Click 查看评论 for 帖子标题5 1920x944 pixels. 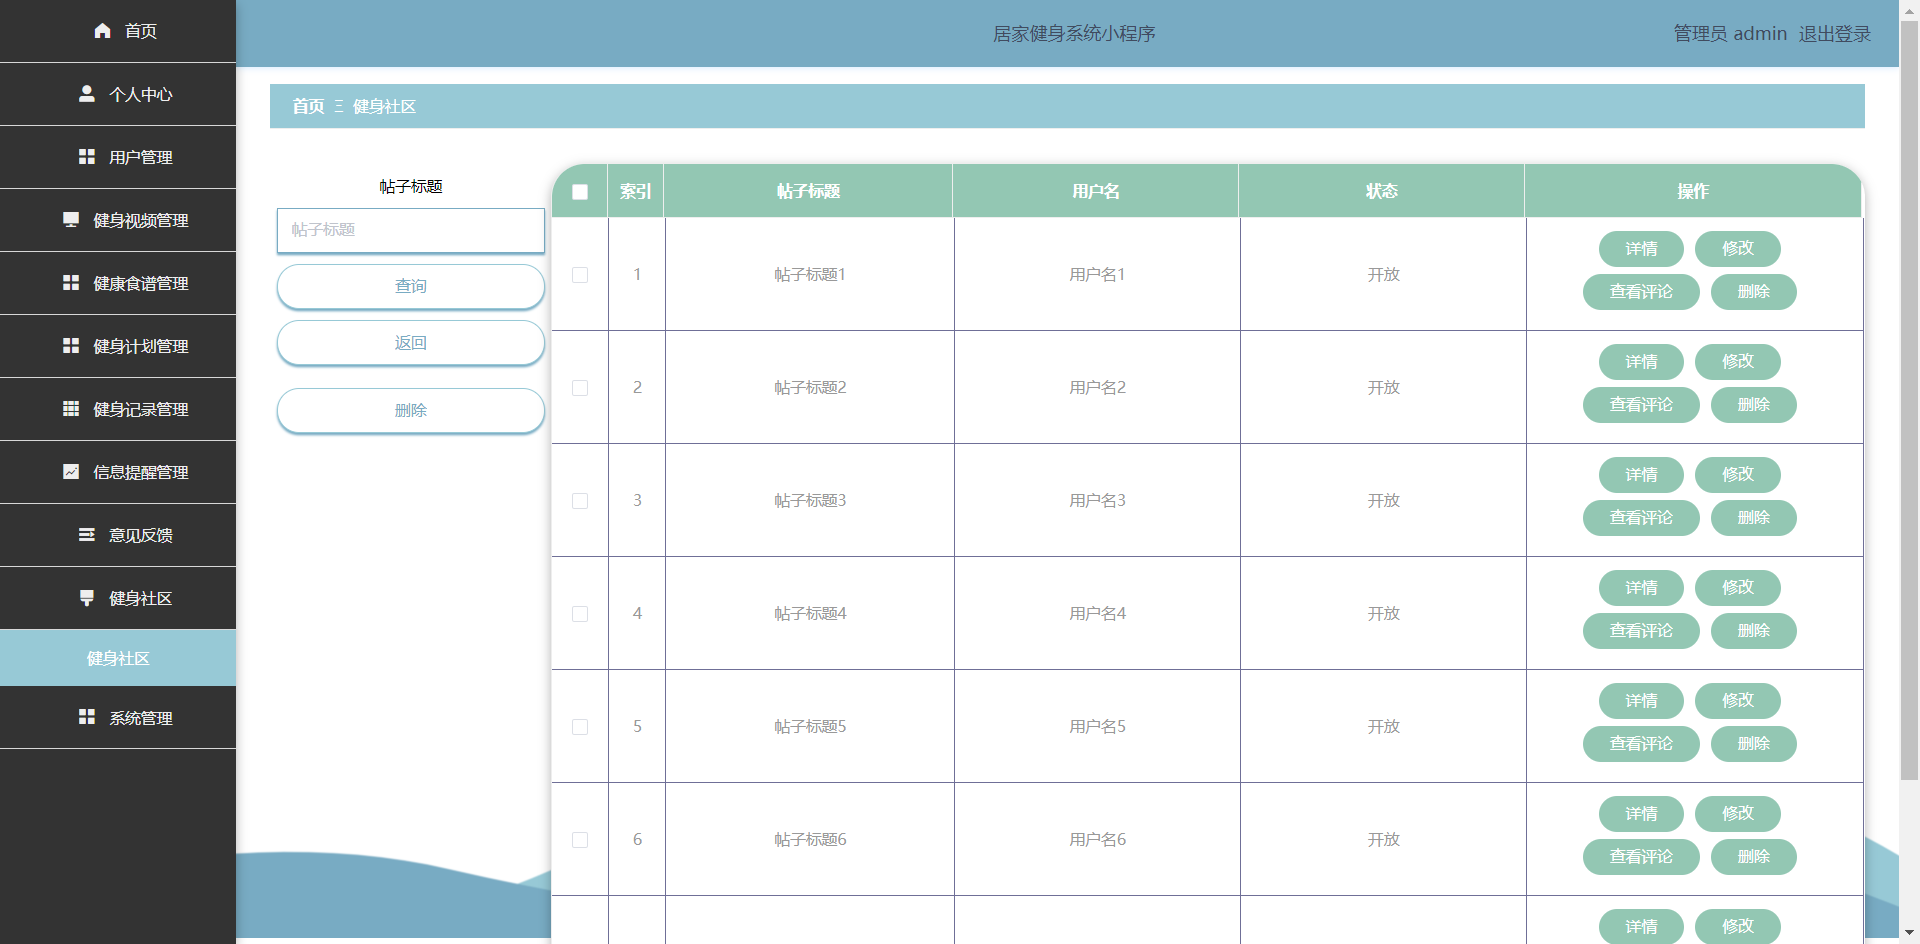point(1641,744)
